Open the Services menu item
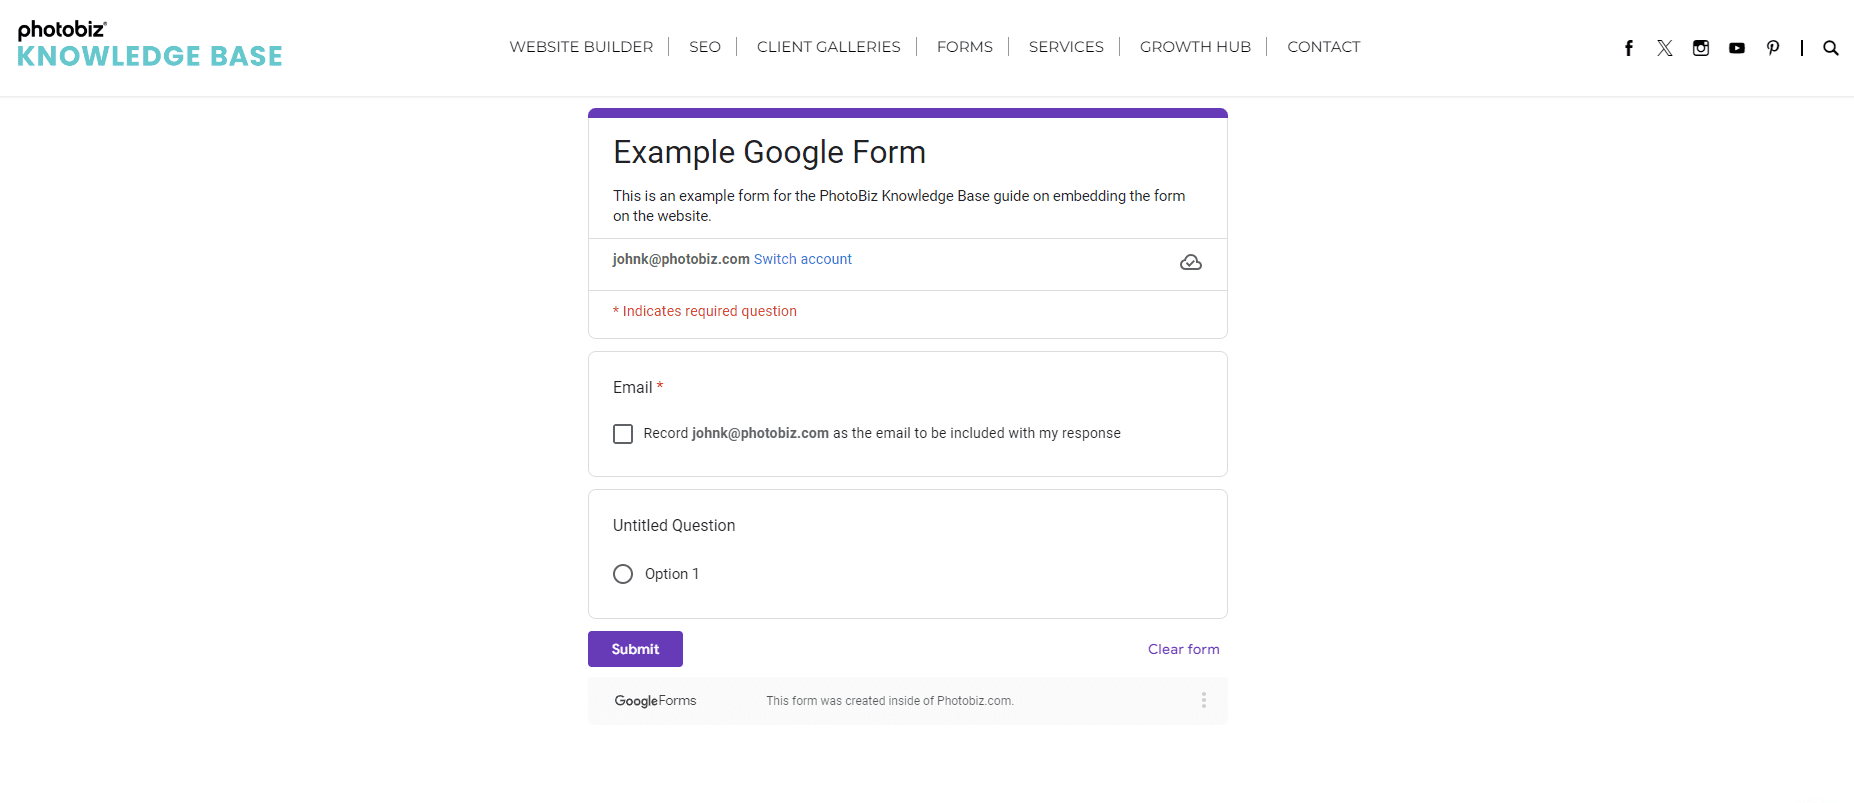 (x=1066, y=47)
